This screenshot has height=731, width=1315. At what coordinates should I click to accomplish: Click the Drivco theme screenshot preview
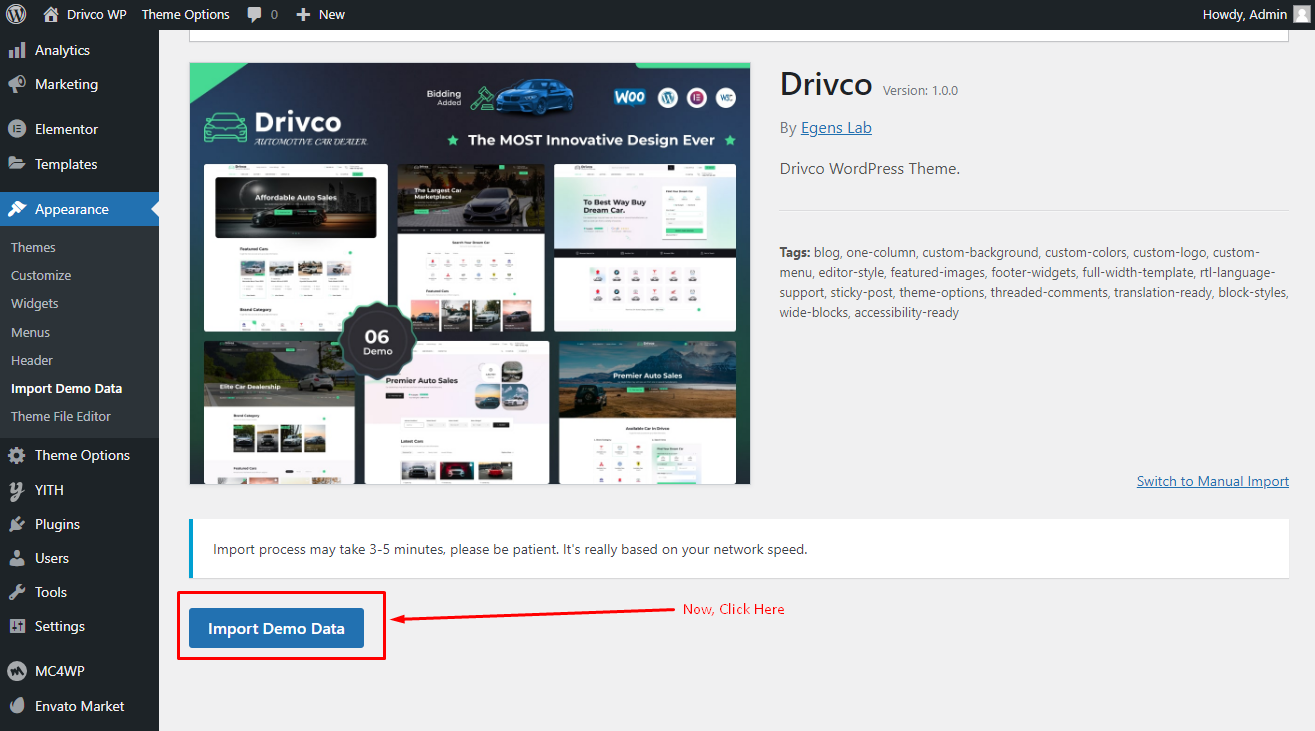[x=470, y=273]
